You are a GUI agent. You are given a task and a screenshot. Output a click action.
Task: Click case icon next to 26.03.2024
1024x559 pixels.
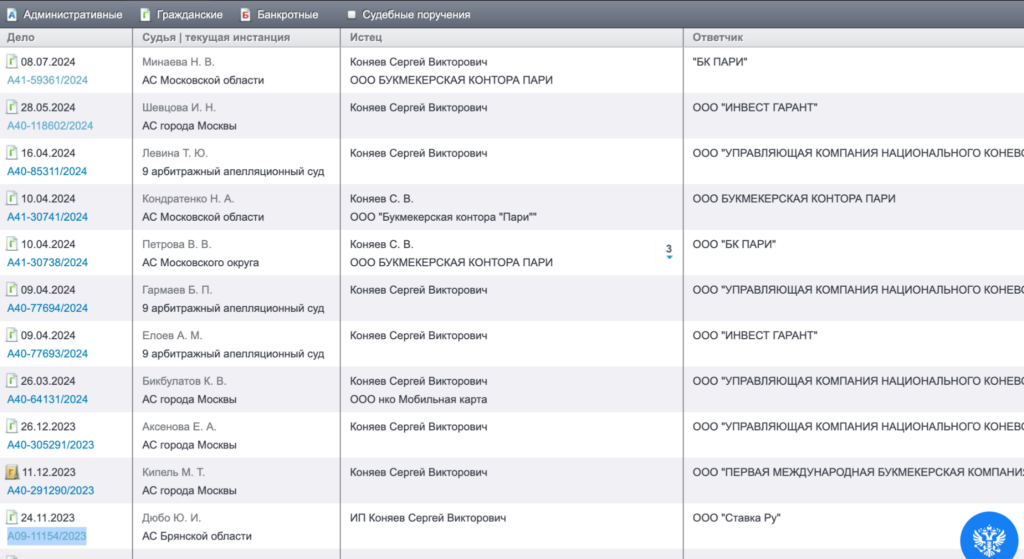(12, 381)
